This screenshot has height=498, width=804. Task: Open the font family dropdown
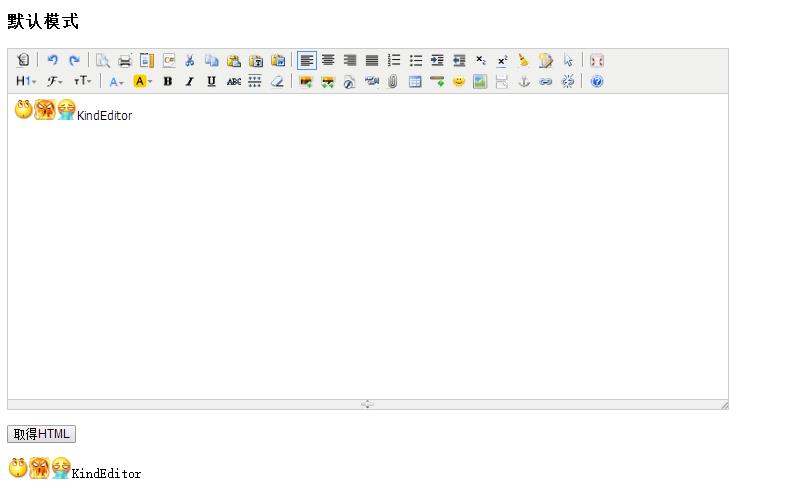pyautogui.click(x=54, y=81)
